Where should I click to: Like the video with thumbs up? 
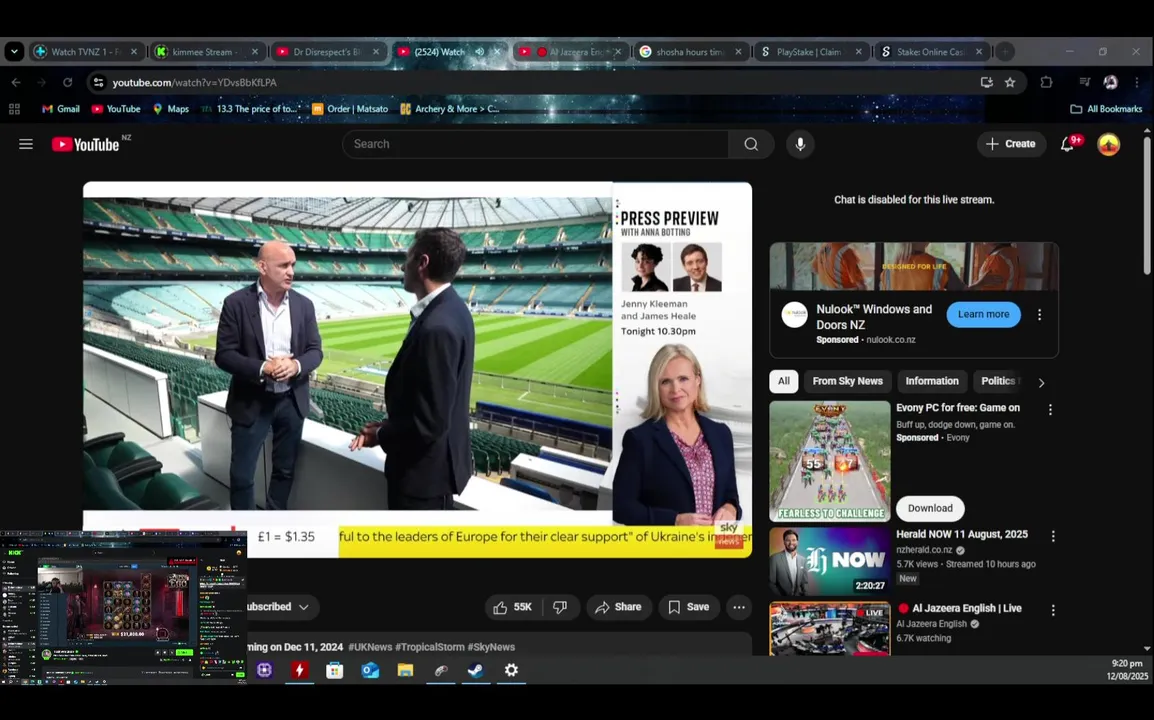click(513, 607)
